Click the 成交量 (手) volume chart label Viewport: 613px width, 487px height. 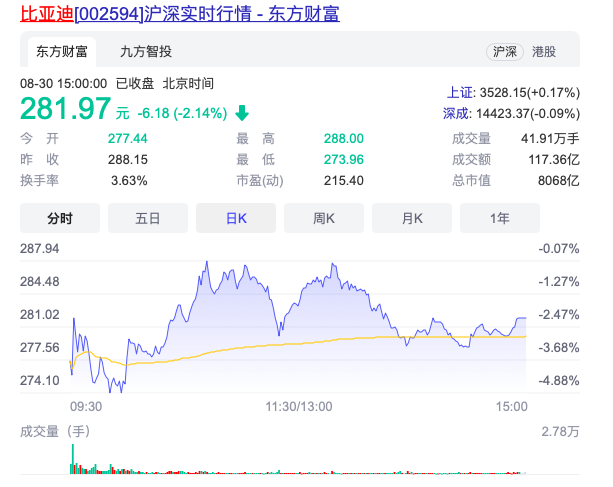[x=55, y=431]
